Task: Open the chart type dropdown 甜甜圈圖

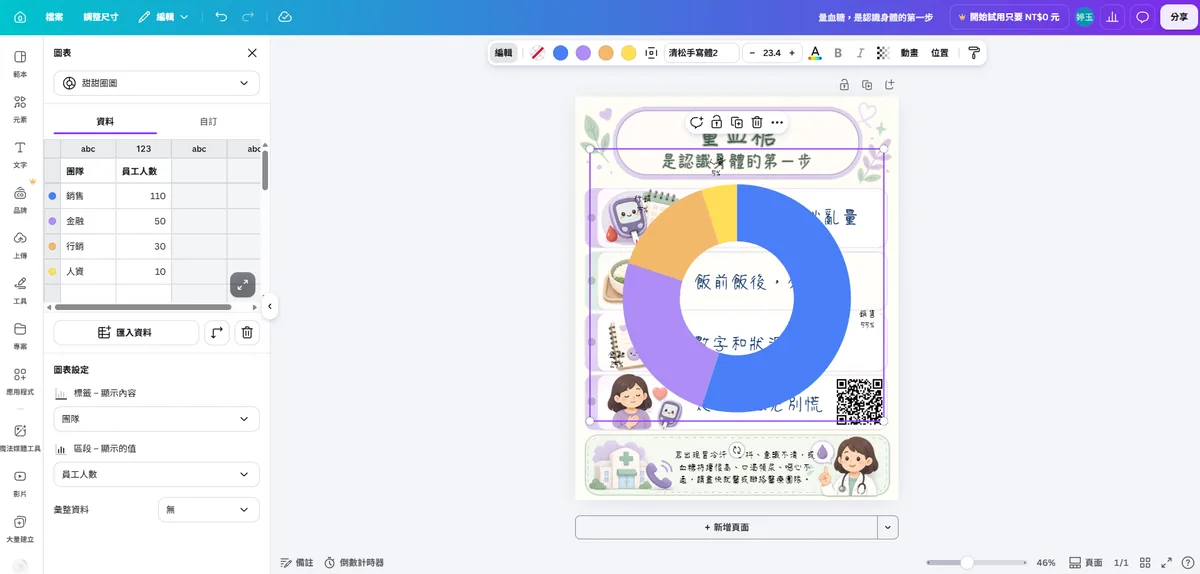Action: tap(156, 83)
